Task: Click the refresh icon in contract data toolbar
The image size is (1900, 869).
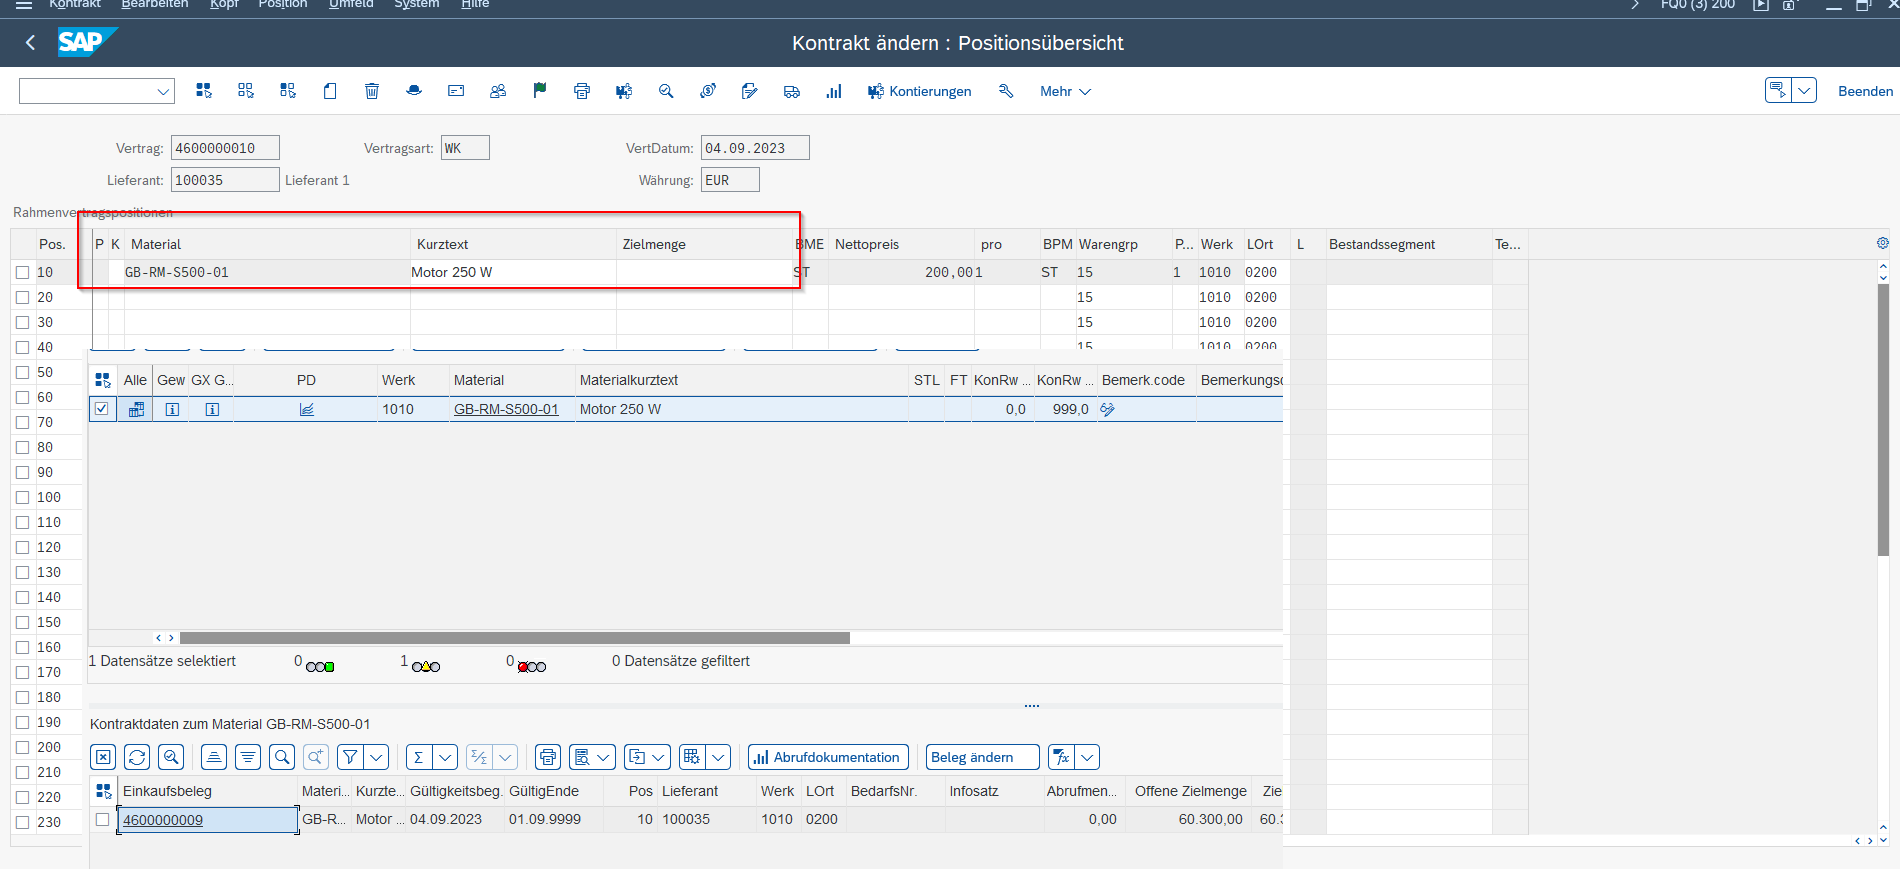Action: pos(137,757)
